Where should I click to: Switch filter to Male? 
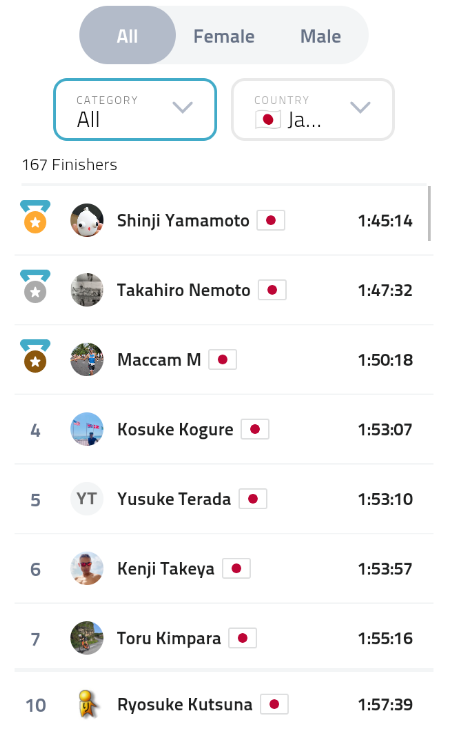click(x=321, y=36)
